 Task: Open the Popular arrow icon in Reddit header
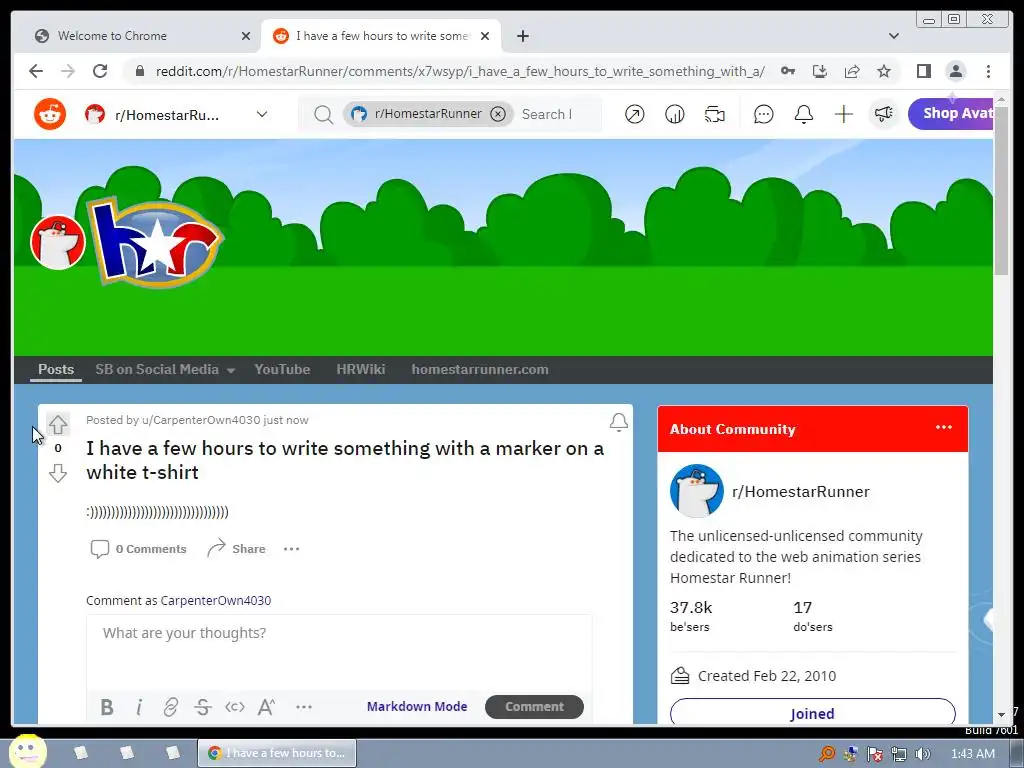click(x=634, y=114)
